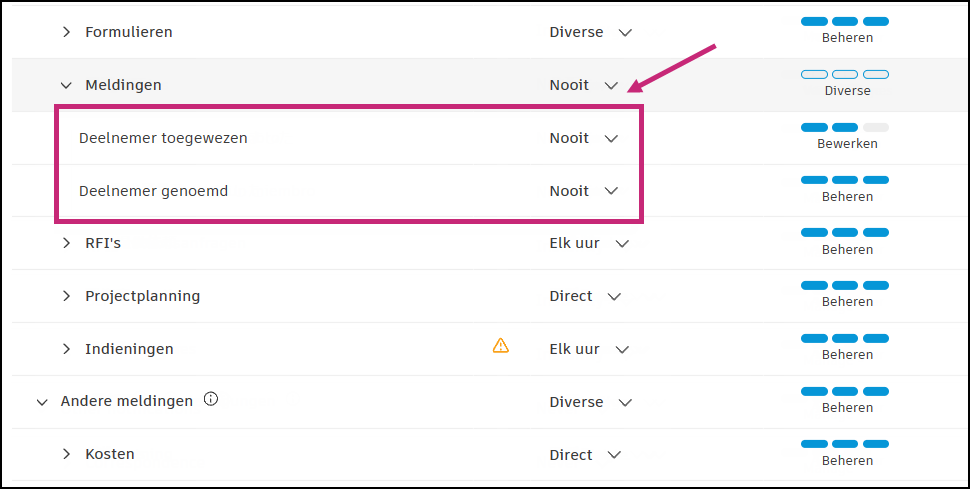
Task: Expand the Formulieren row
Action: tap(67, 32)
